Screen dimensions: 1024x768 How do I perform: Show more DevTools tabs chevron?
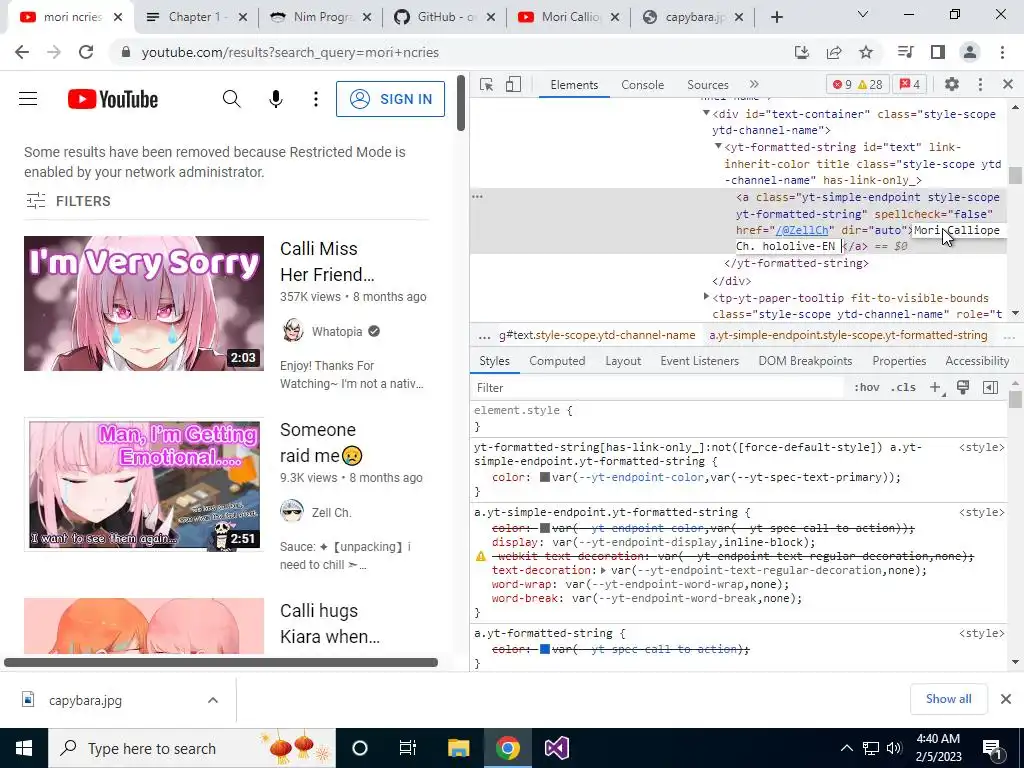(x=754, y=84)
